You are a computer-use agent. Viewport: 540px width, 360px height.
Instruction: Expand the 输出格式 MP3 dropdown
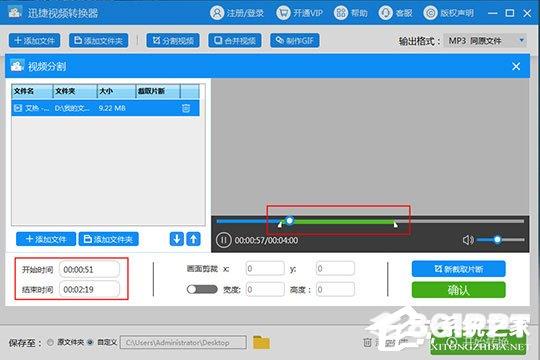coord(485,41)
